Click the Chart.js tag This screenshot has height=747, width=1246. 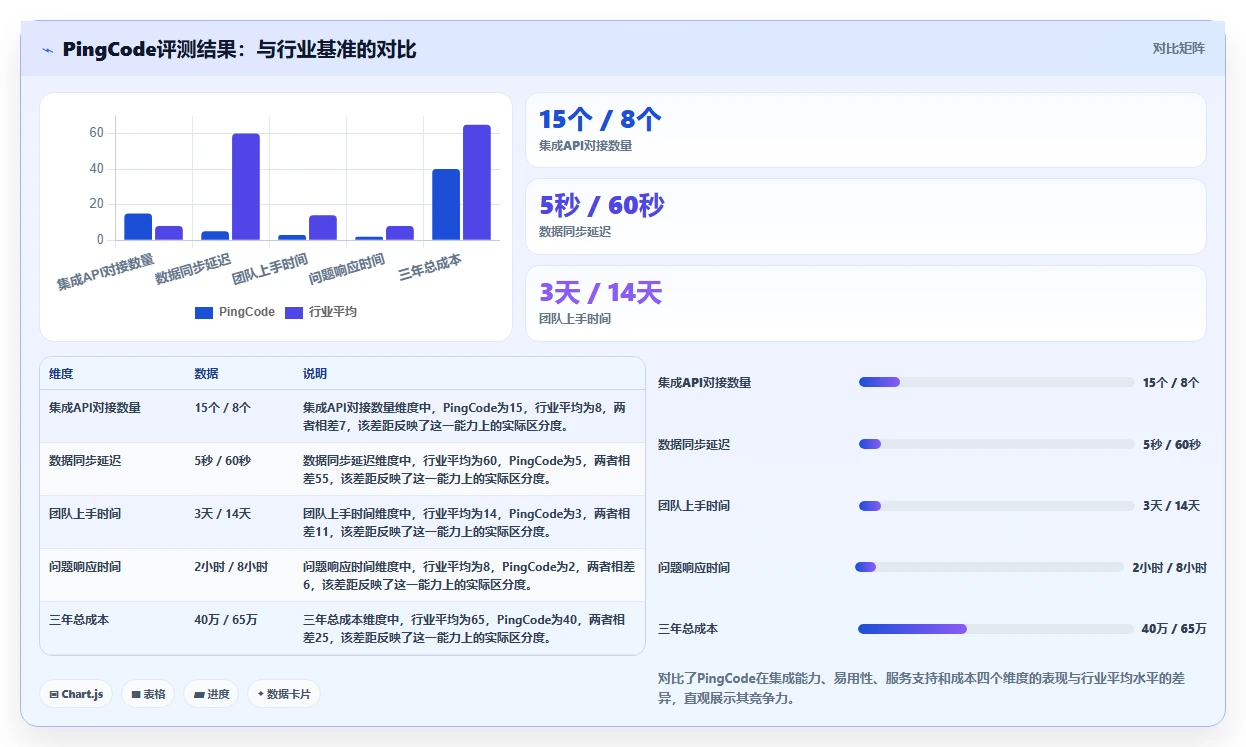tap(76, 694)
